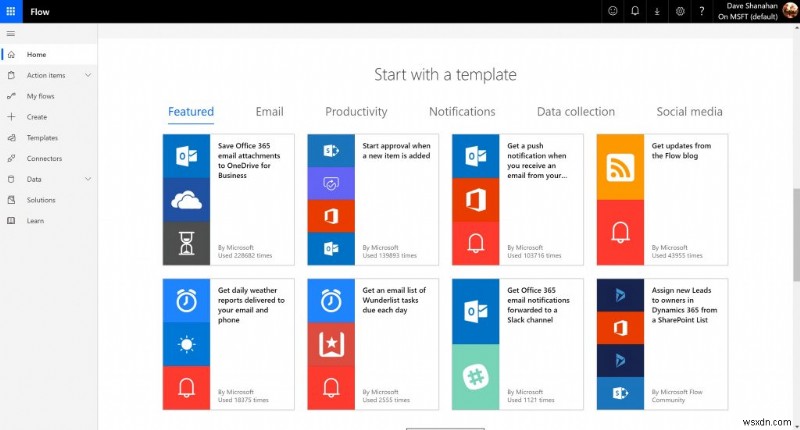
Task: Click alarm clock icon on weather card
Action: [x=186, y=301]
